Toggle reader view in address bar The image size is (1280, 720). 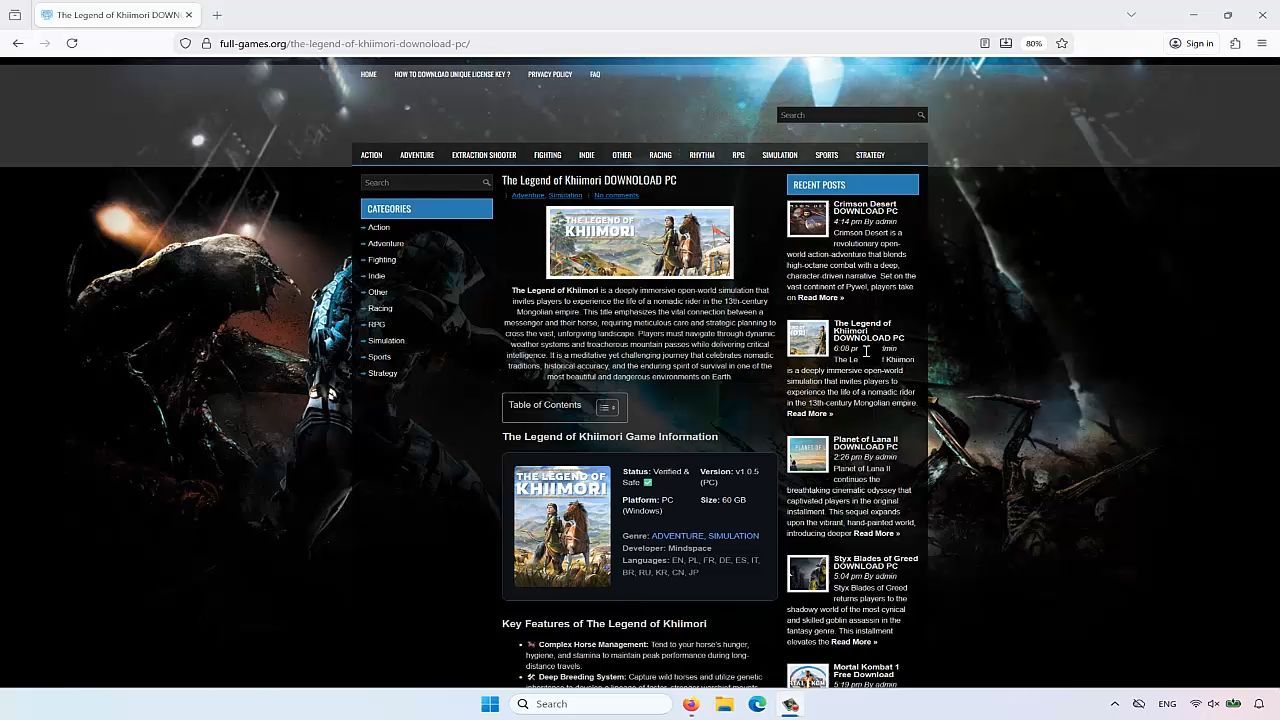pyautogui.click(x=985, y=43)
